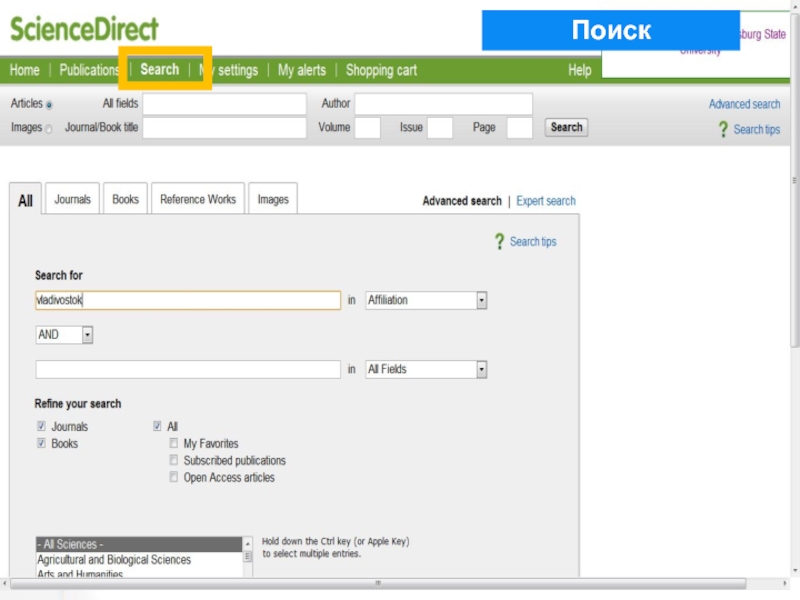Viewport: 800px width, 600px height.
Task: Expand the AND operator dropdown
Action: click(x=87, y=335)
